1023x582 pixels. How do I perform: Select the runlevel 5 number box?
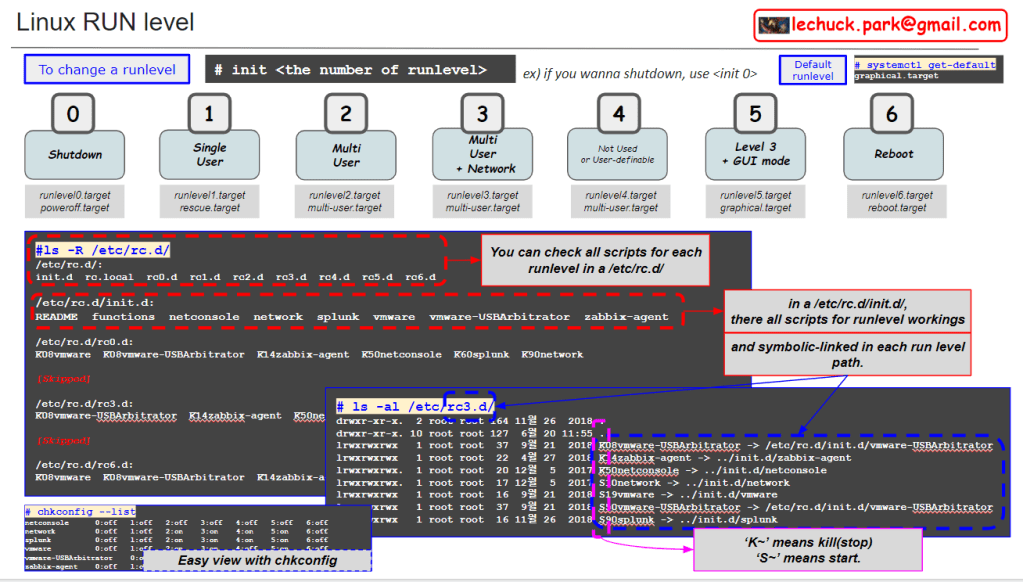(755, 114)
